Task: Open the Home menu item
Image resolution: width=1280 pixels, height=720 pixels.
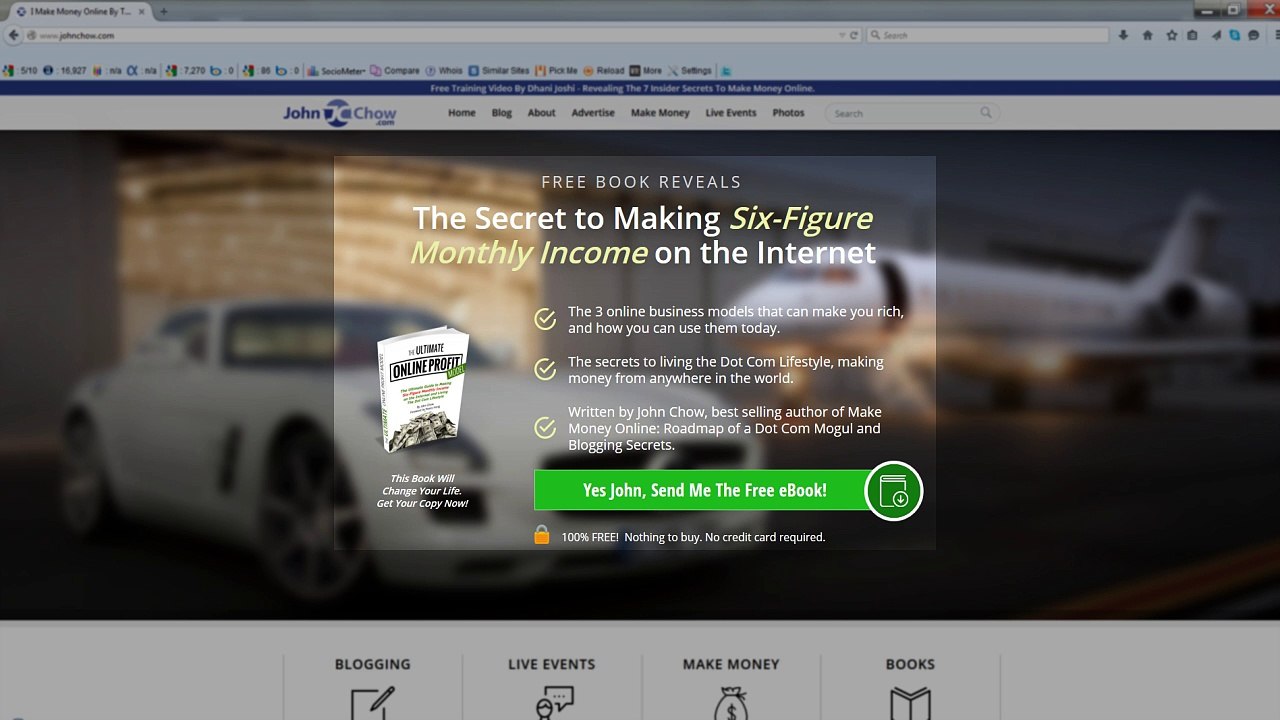Action: tap(462, 113)
